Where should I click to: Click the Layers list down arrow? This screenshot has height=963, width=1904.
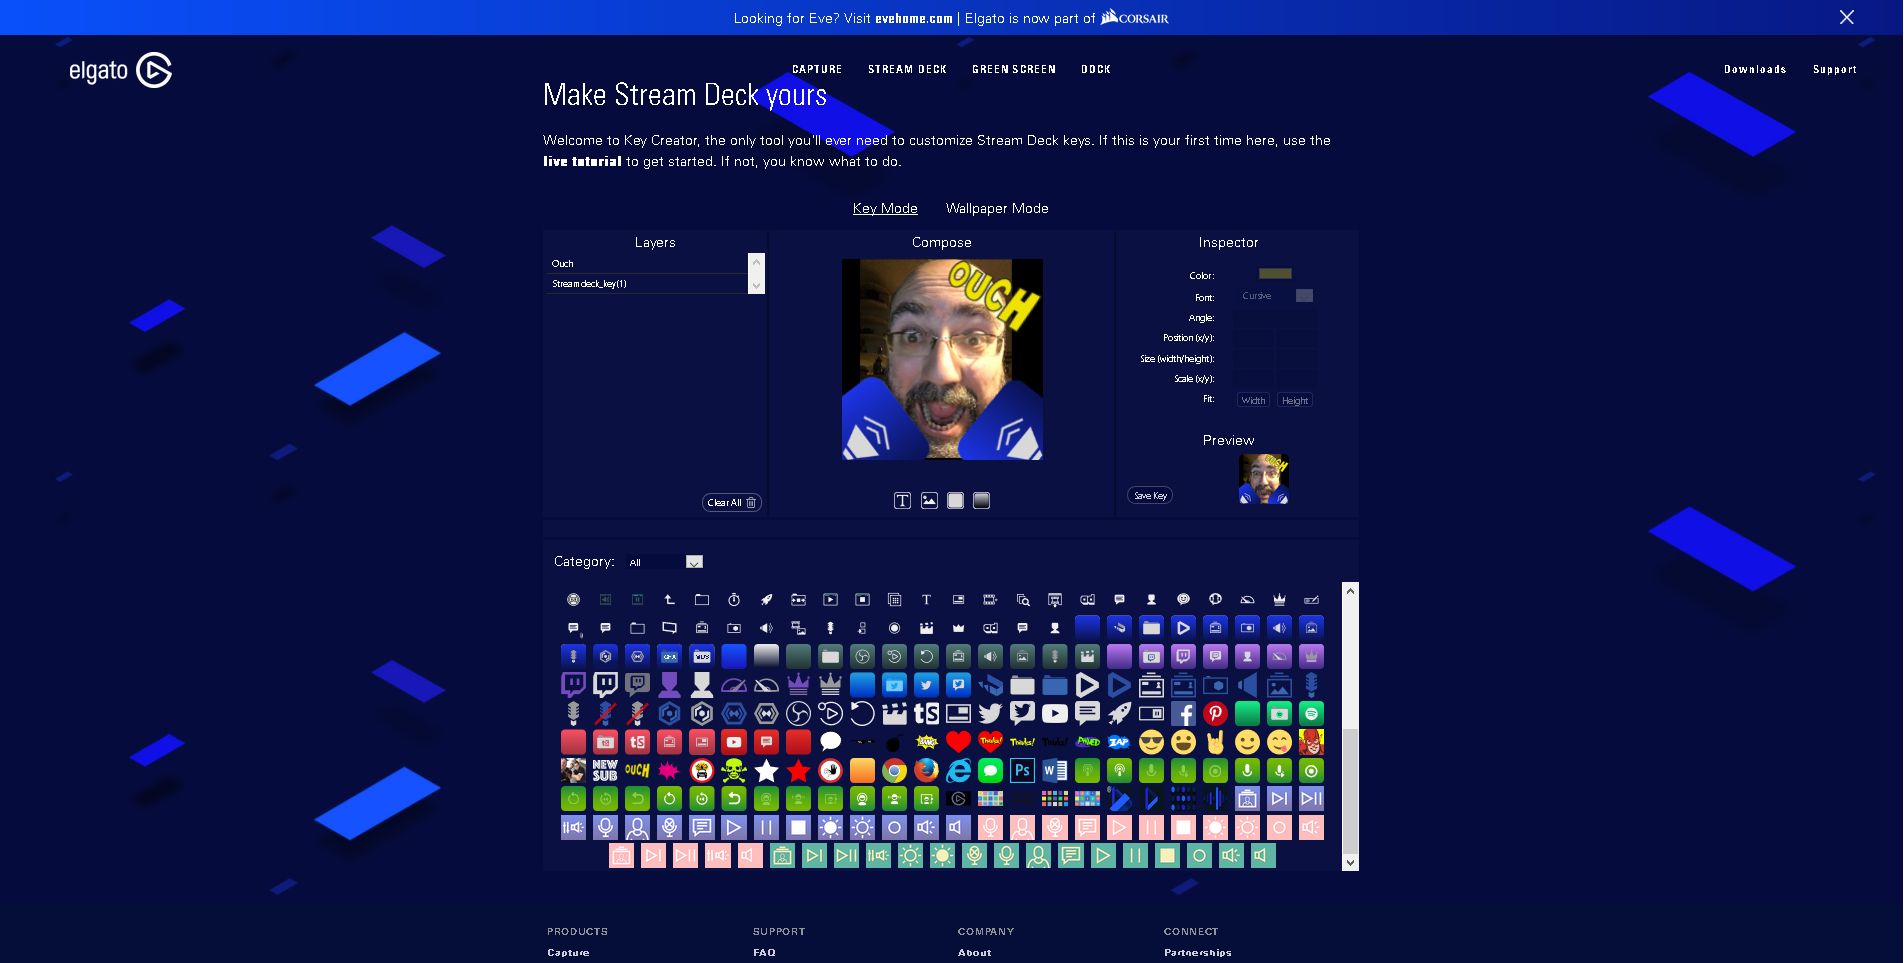pos(757,286)
